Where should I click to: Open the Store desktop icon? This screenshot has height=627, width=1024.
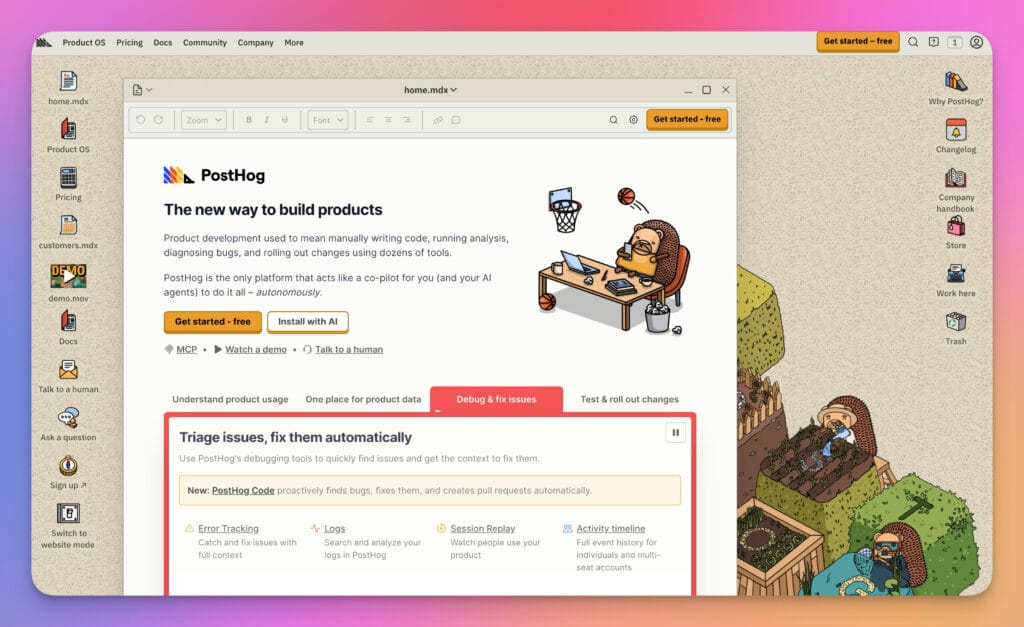955,226
